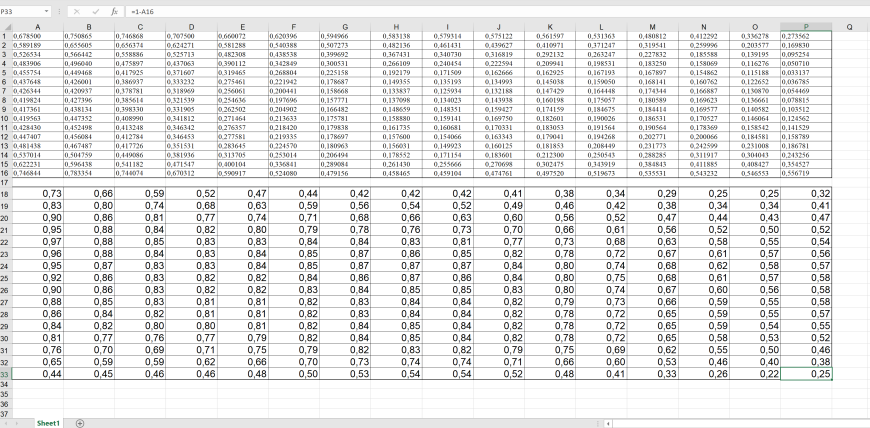Click the Name Box showing P33

21,11
